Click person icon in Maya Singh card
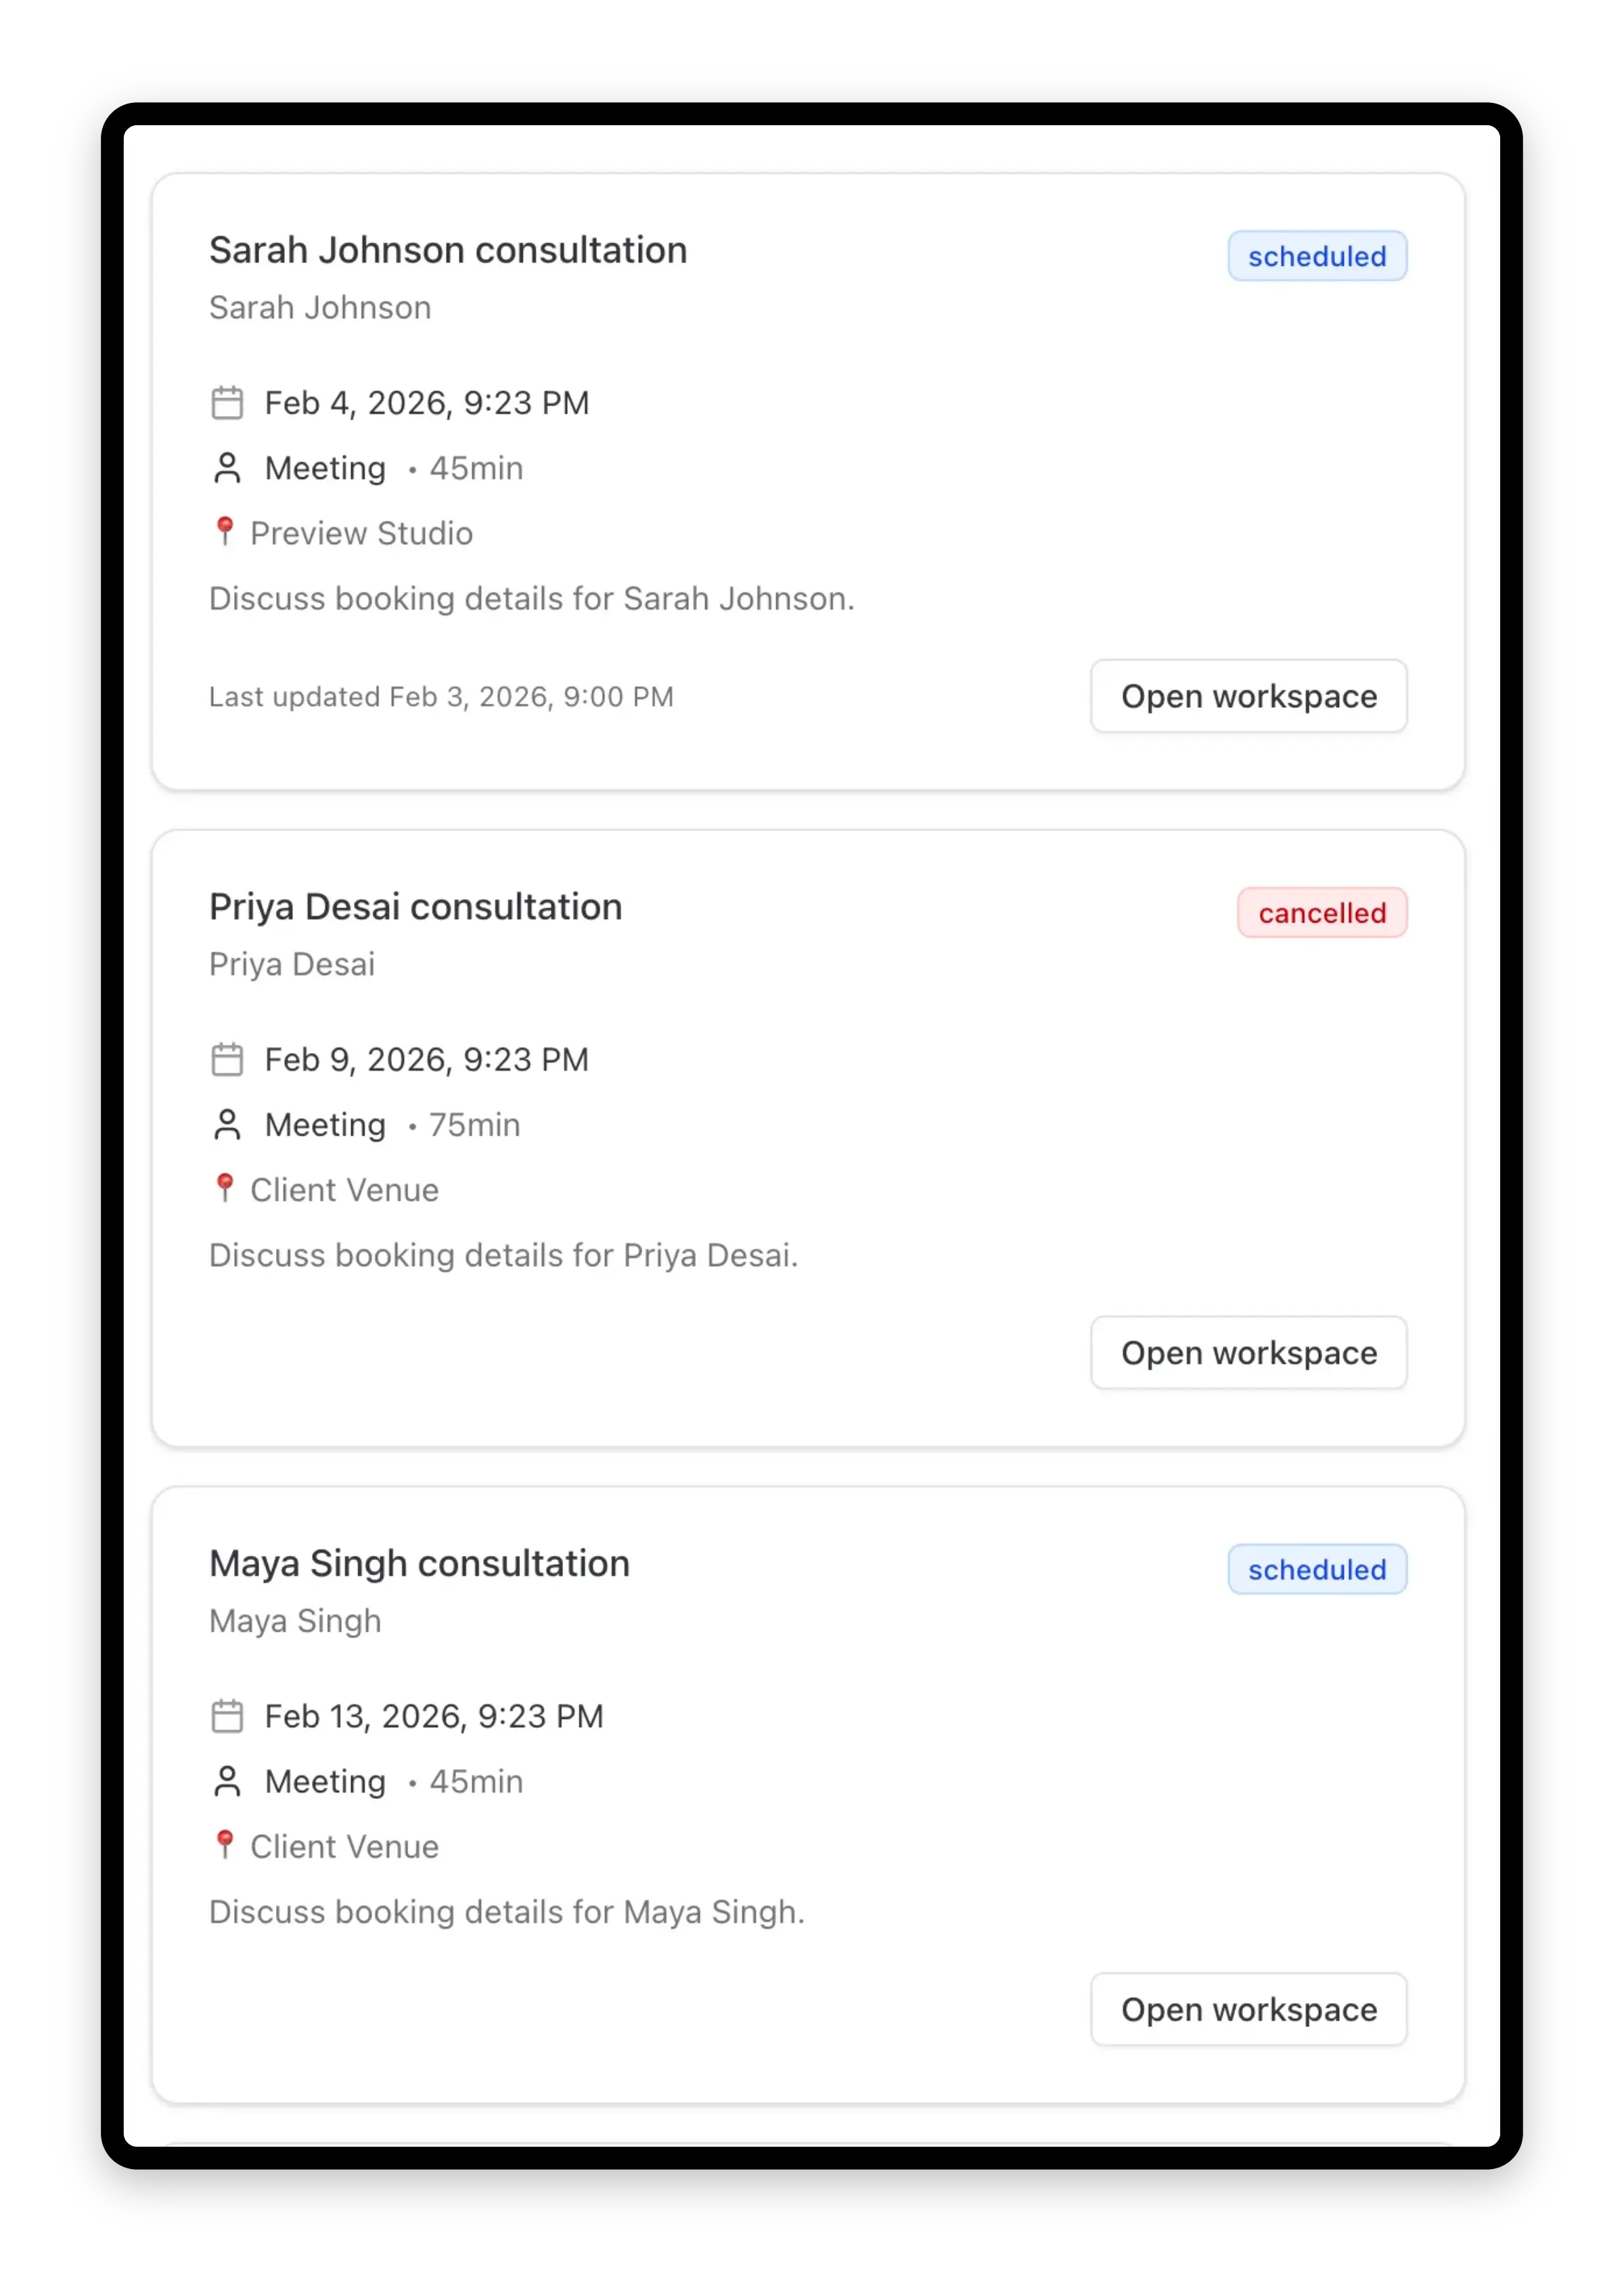1624x2274 pixels. [227, 1782]
